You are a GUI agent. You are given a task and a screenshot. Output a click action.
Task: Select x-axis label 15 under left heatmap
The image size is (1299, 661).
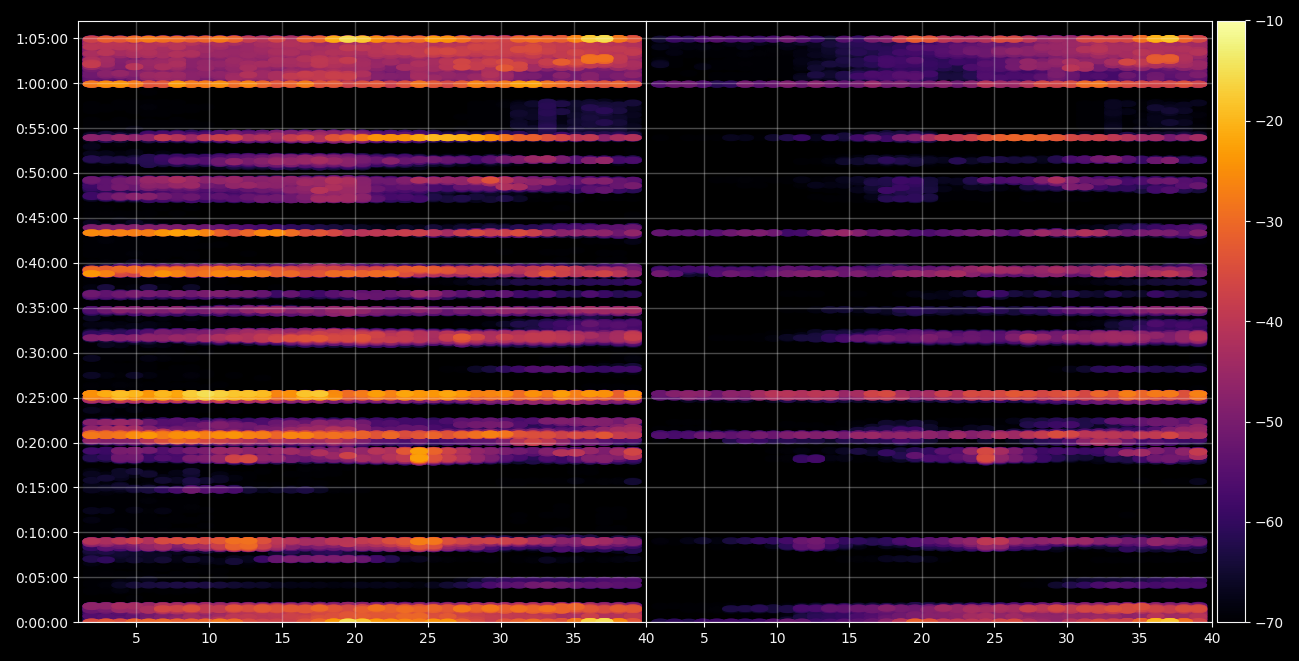click(282, 637)
